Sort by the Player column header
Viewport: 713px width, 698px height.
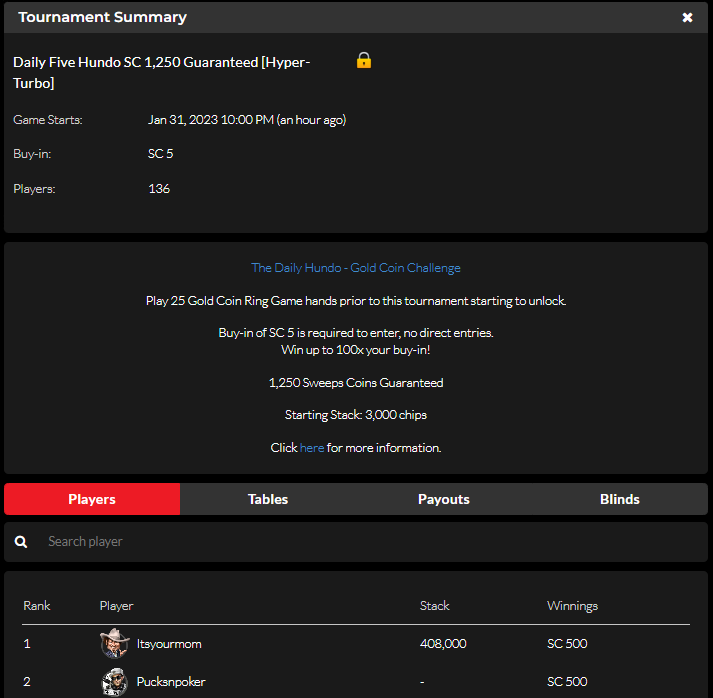[116, 606]
